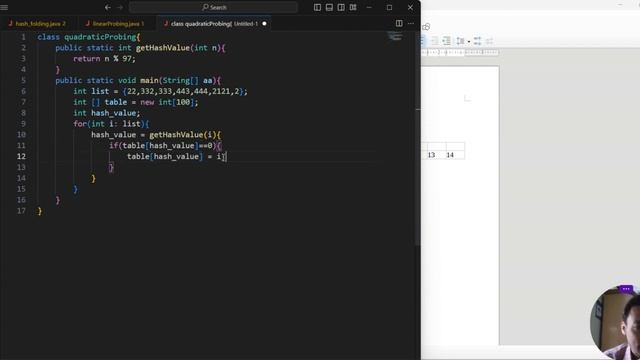Open the editor More Actions ellipsis
The height and width of the screenshot is (360, 640).
pos(411,24)
